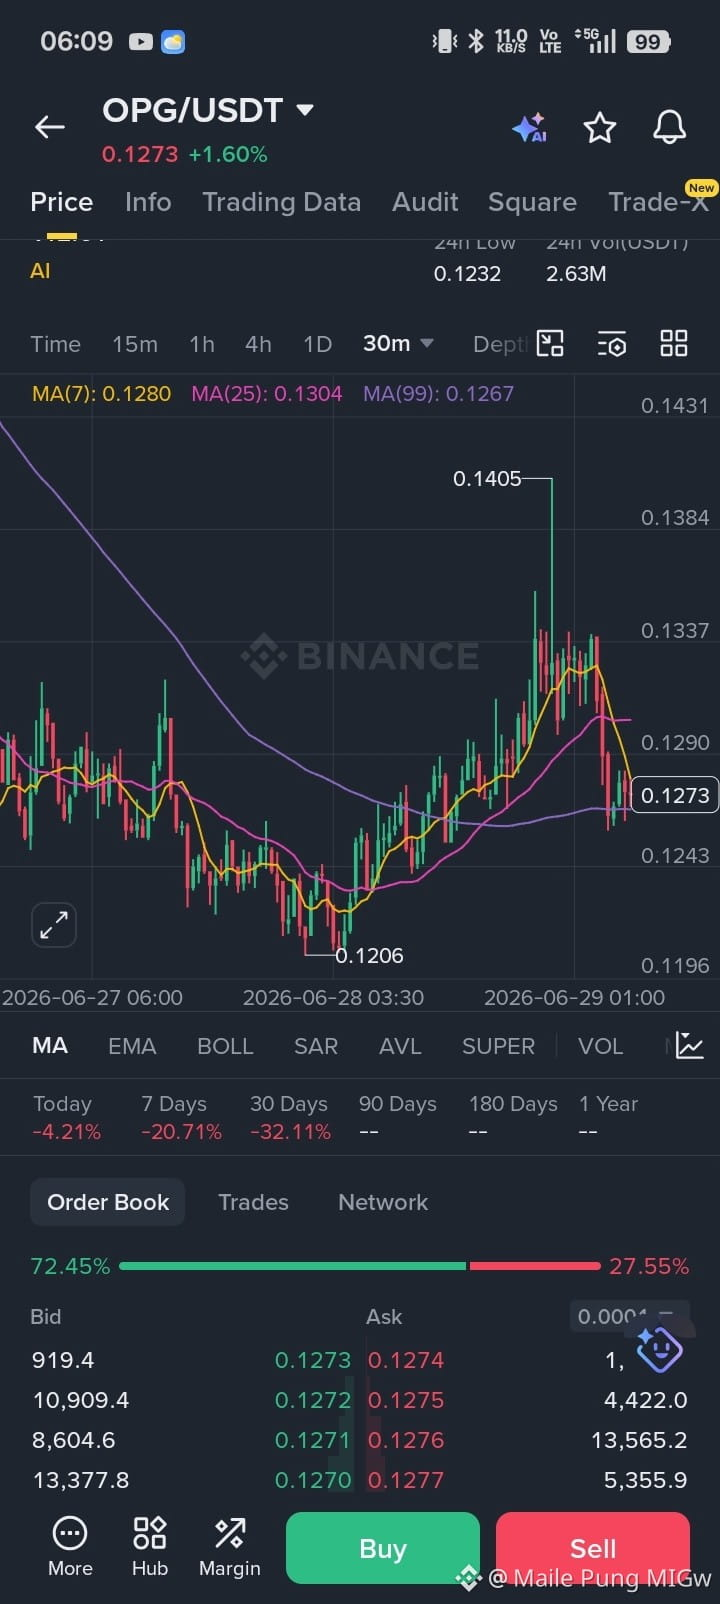Select the Trades tab
Viewport: 720px width, 1604px height.
pyautogui.click(x=253, y=1202)
